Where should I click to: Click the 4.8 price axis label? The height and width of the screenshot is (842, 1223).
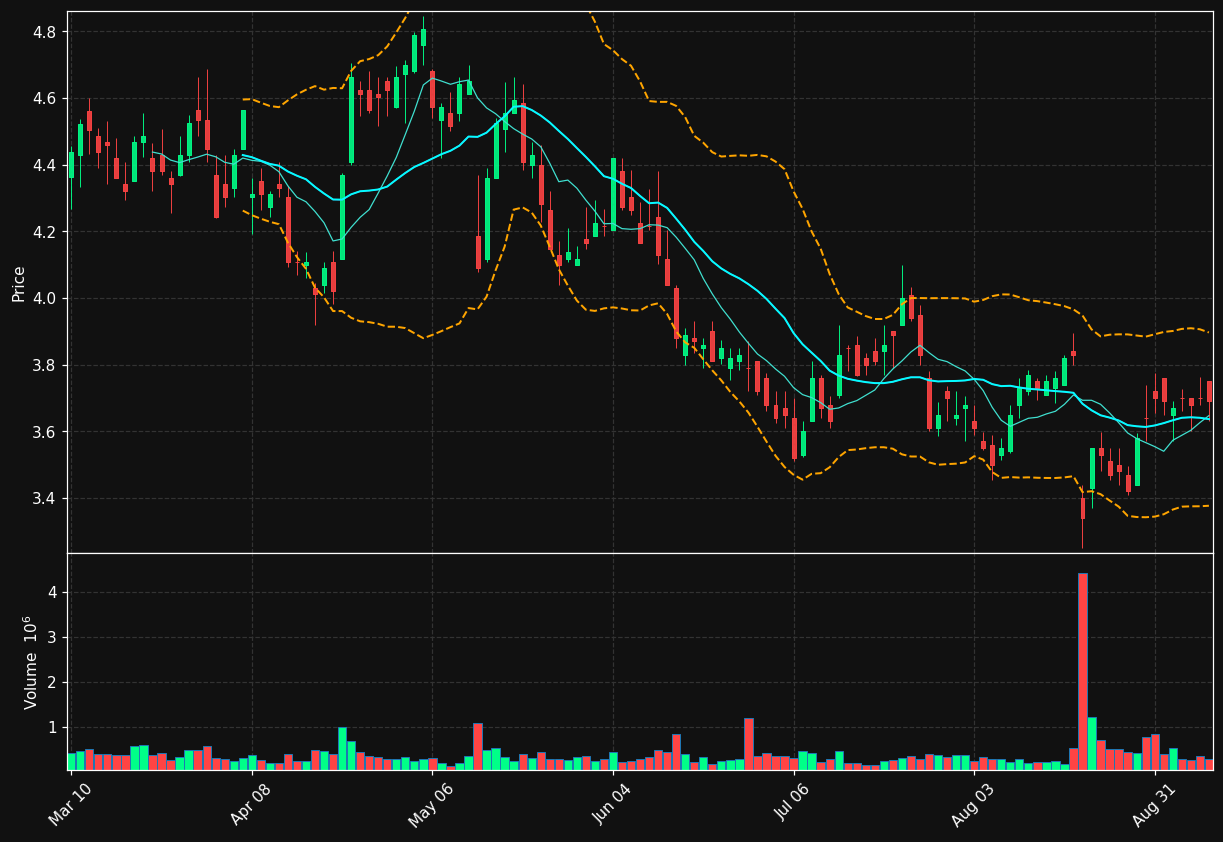click(45, 32)
